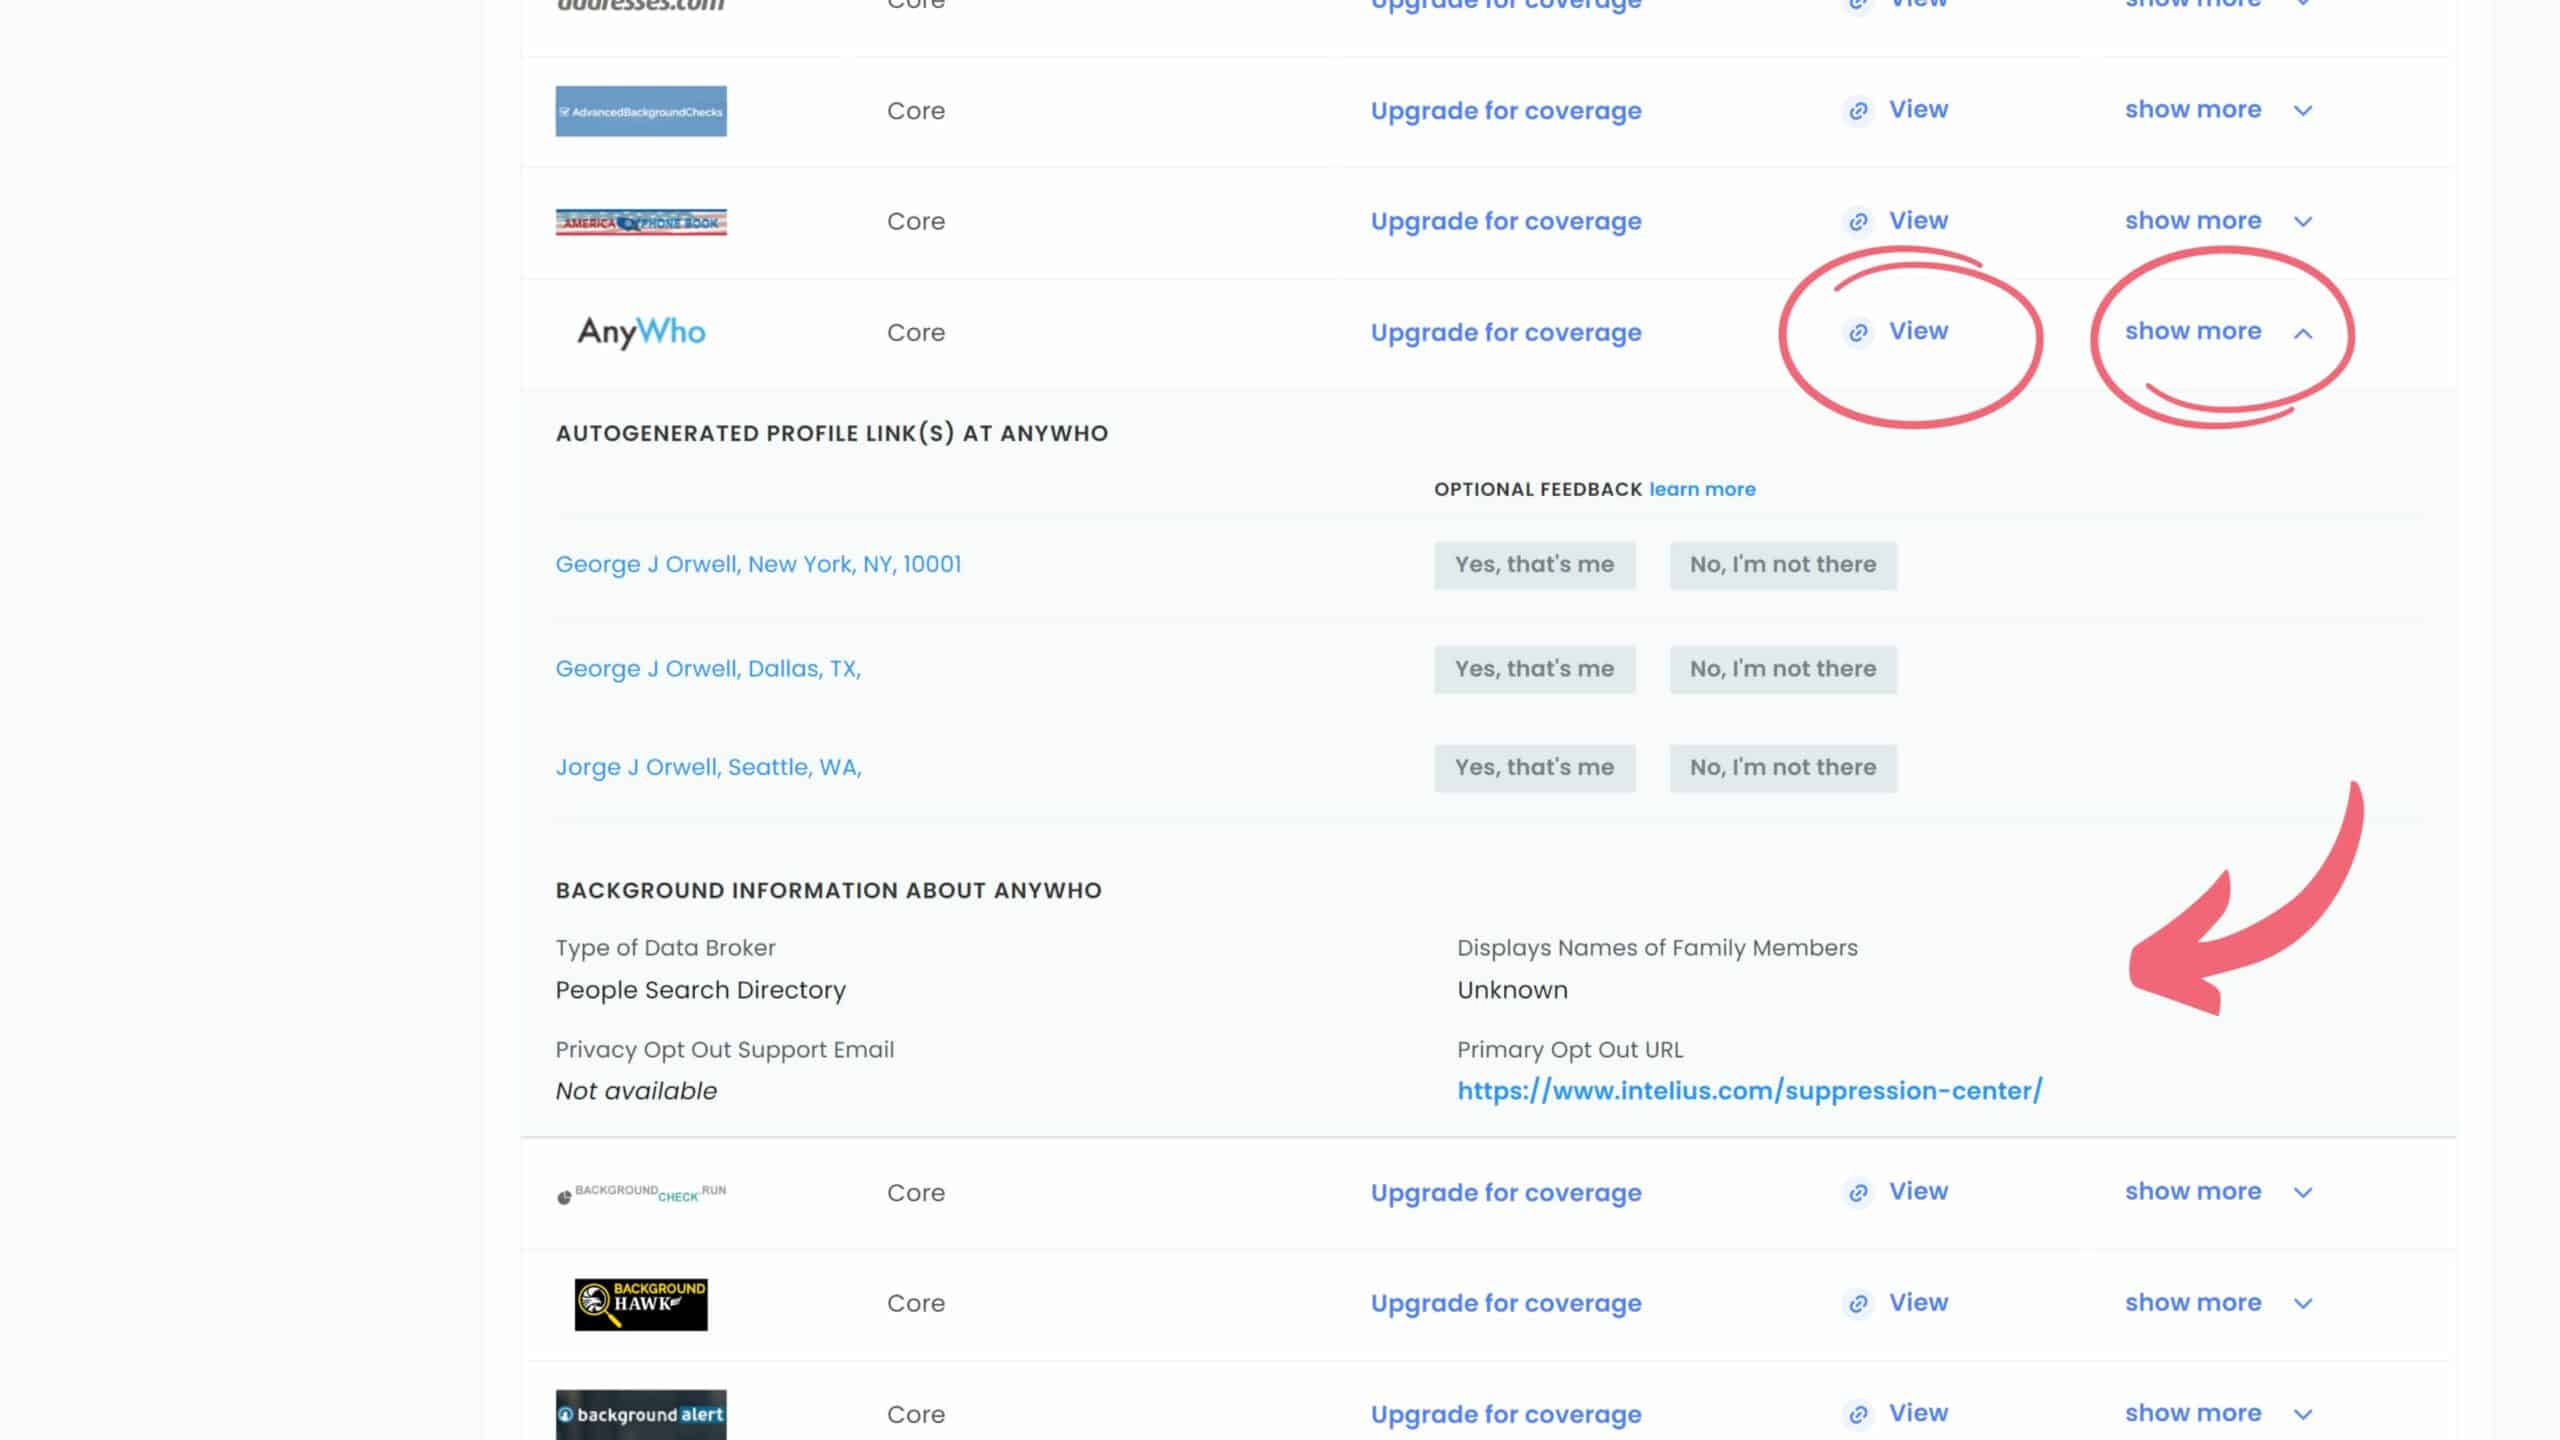
Task: Click Yes, that's me for Seattle profile
Action: point(1535,768)
